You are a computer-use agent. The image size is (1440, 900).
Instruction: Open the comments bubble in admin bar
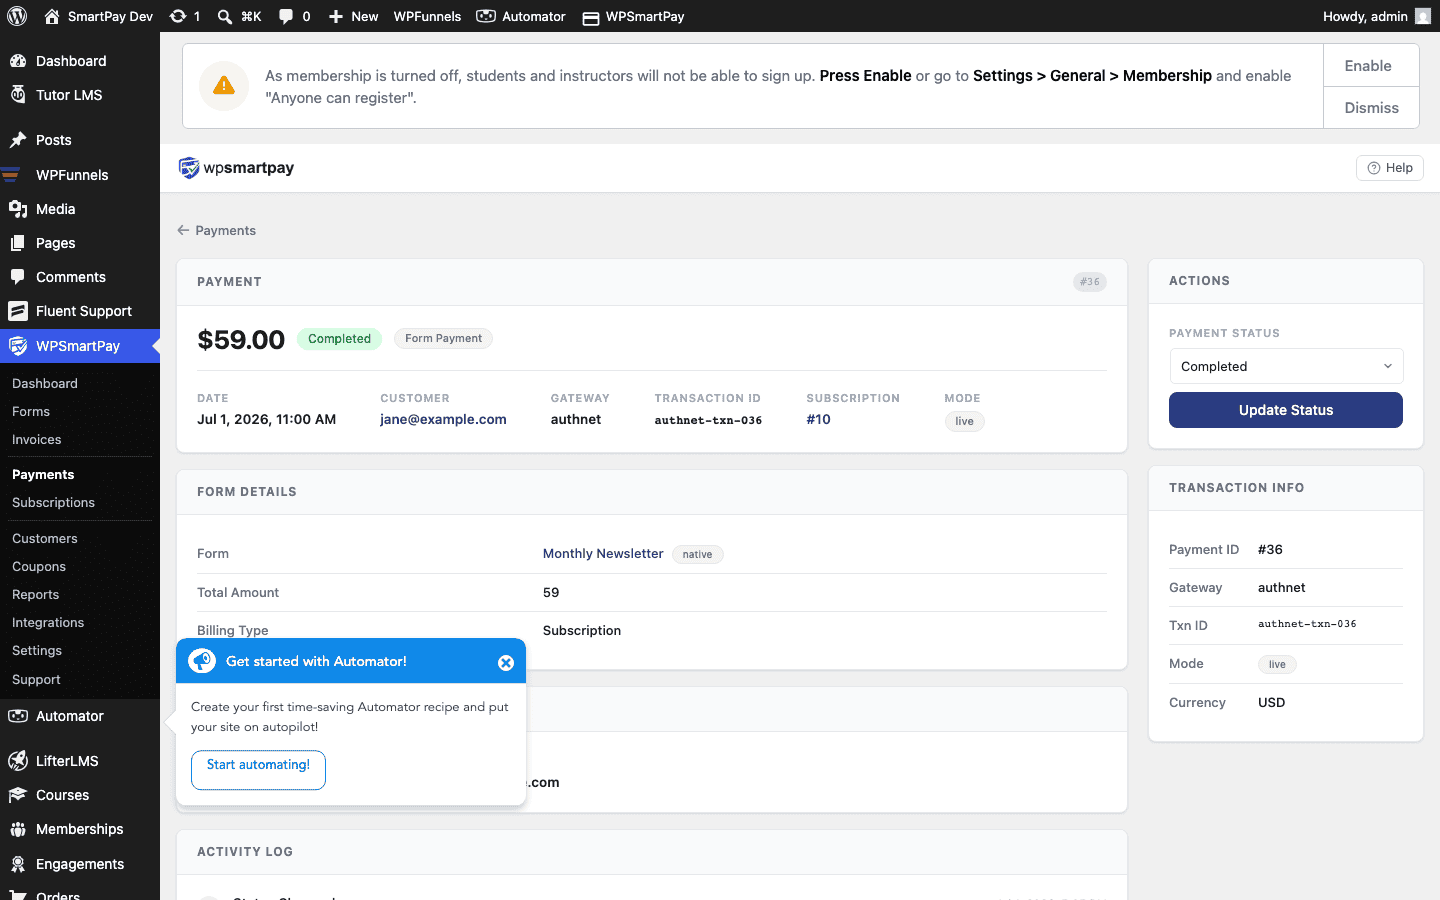(x=294, y=16)
